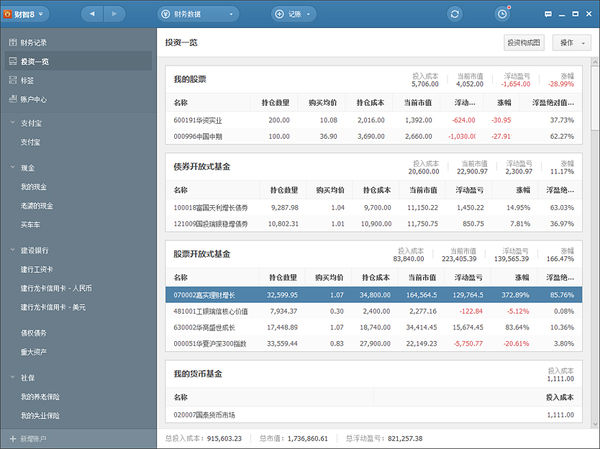Sort 我的股票 by 购买均价 column header

(323, 103)
